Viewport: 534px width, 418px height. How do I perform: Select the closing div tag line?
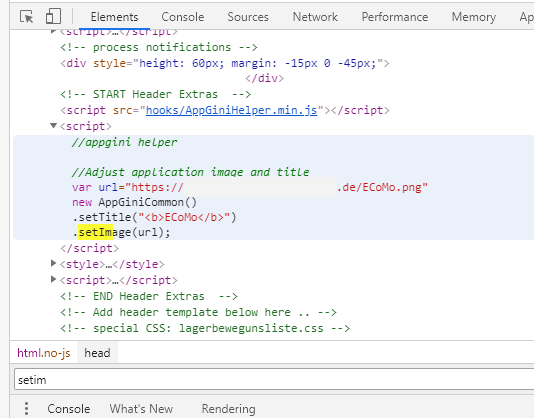(x=264, y=78)
